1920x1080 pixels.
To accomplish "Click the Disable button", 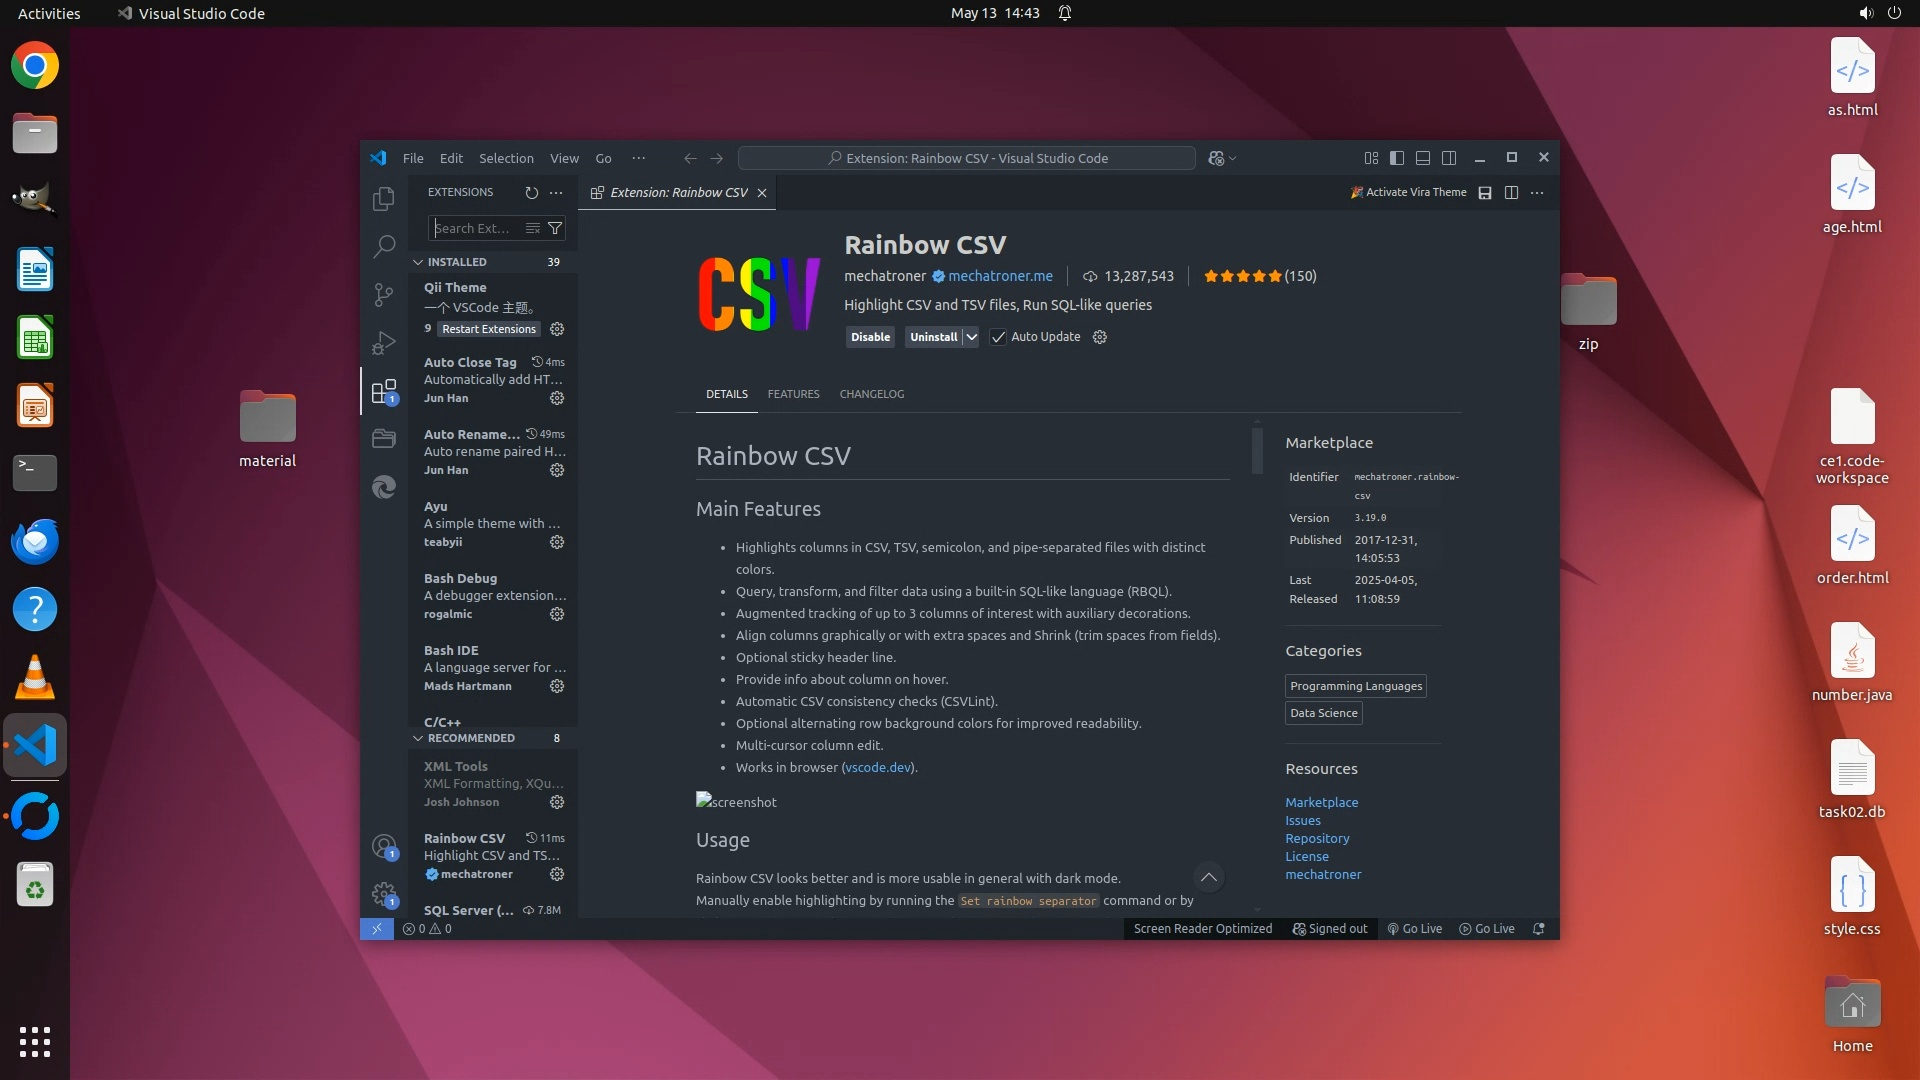I will [870, 337].
